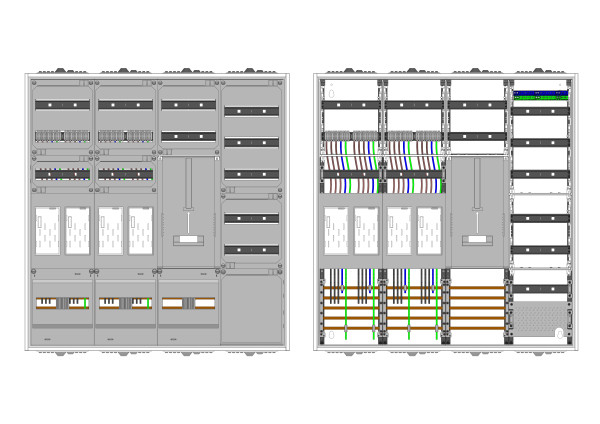Click the round hole on the perforated plate
Viewport: 600px width, 424px height.
coord(558,332)
